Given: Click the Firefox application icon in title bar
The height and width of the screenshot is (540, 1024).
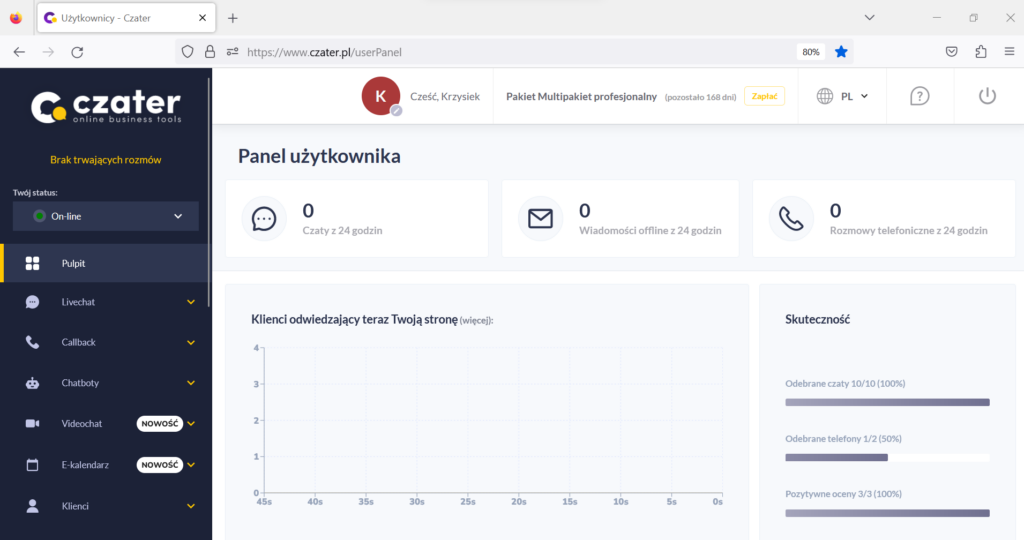Looking at the screenshot, I should coord(16,18).
